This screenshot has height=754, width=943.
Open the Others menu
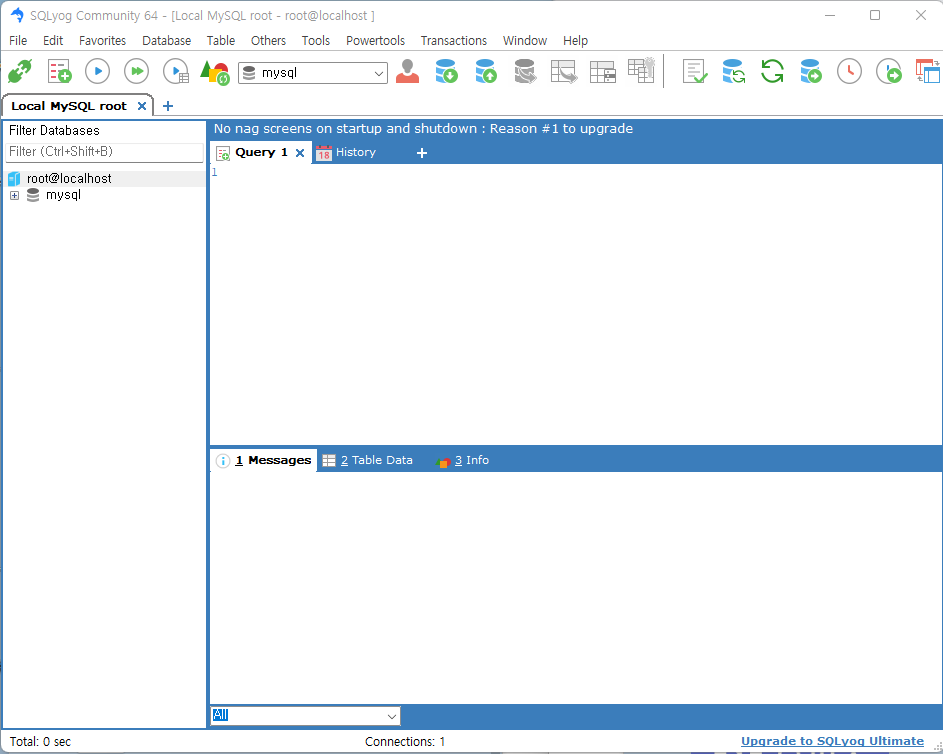[268, 40]
